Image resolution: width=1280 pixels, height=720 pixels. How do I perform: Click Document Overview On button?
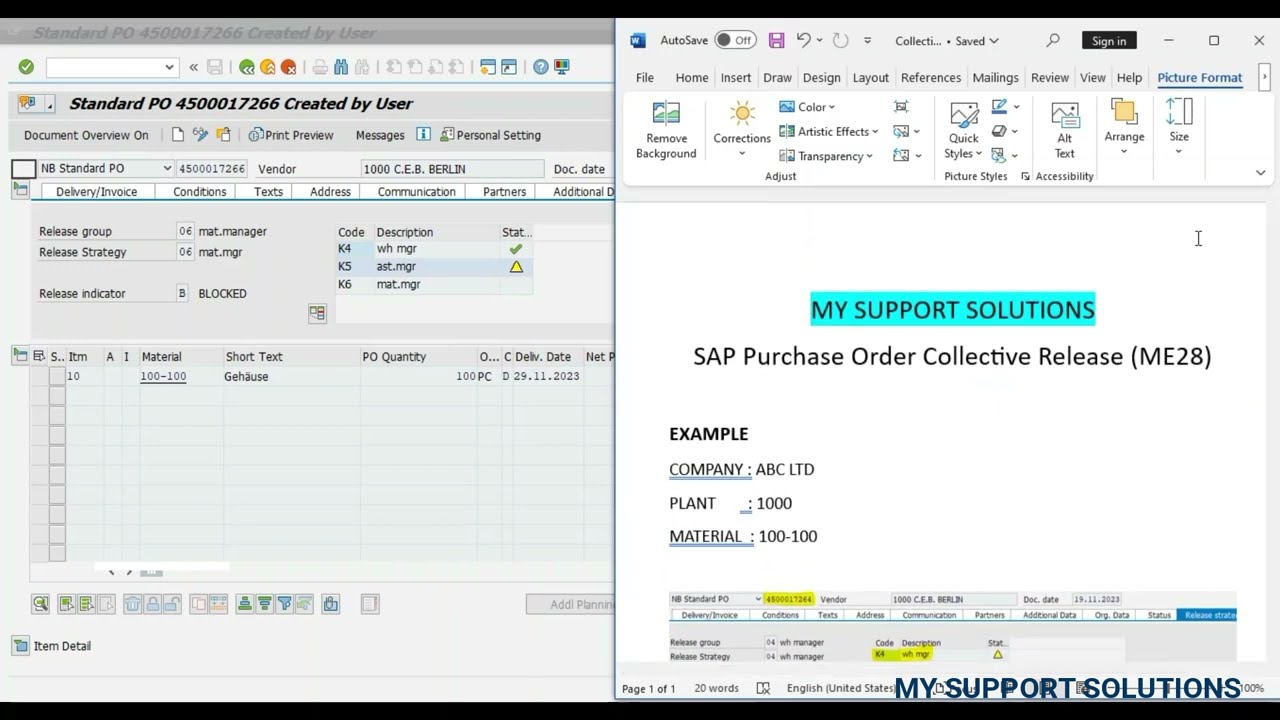coord(86,135)
